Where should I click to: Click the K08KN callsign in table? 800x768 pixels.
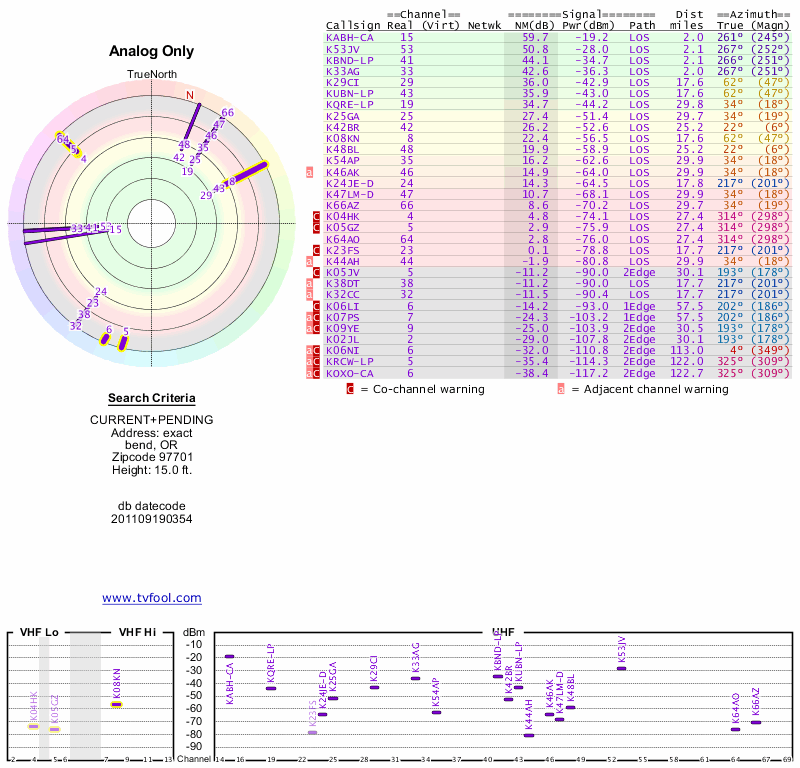[343, 138]
